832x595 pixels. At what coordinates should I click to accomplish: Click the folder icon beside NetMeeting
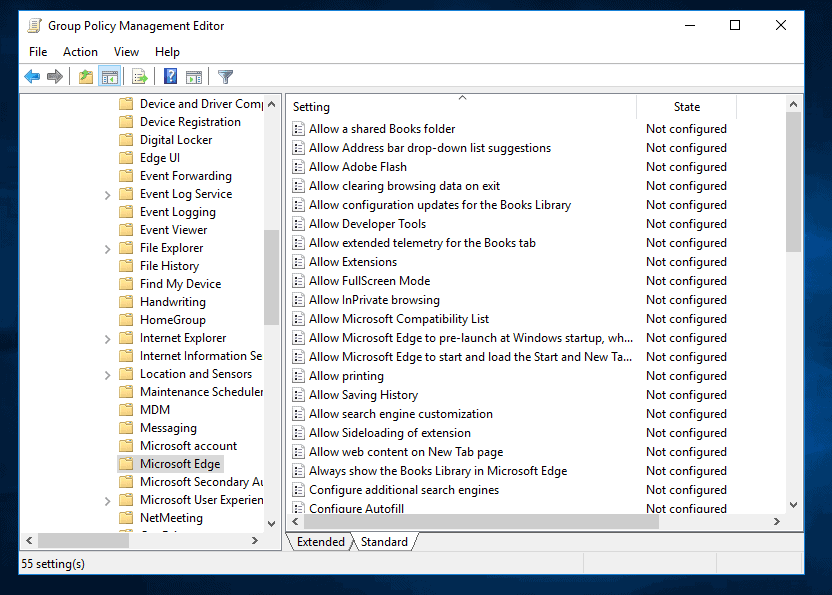click(x=126, y=518)
